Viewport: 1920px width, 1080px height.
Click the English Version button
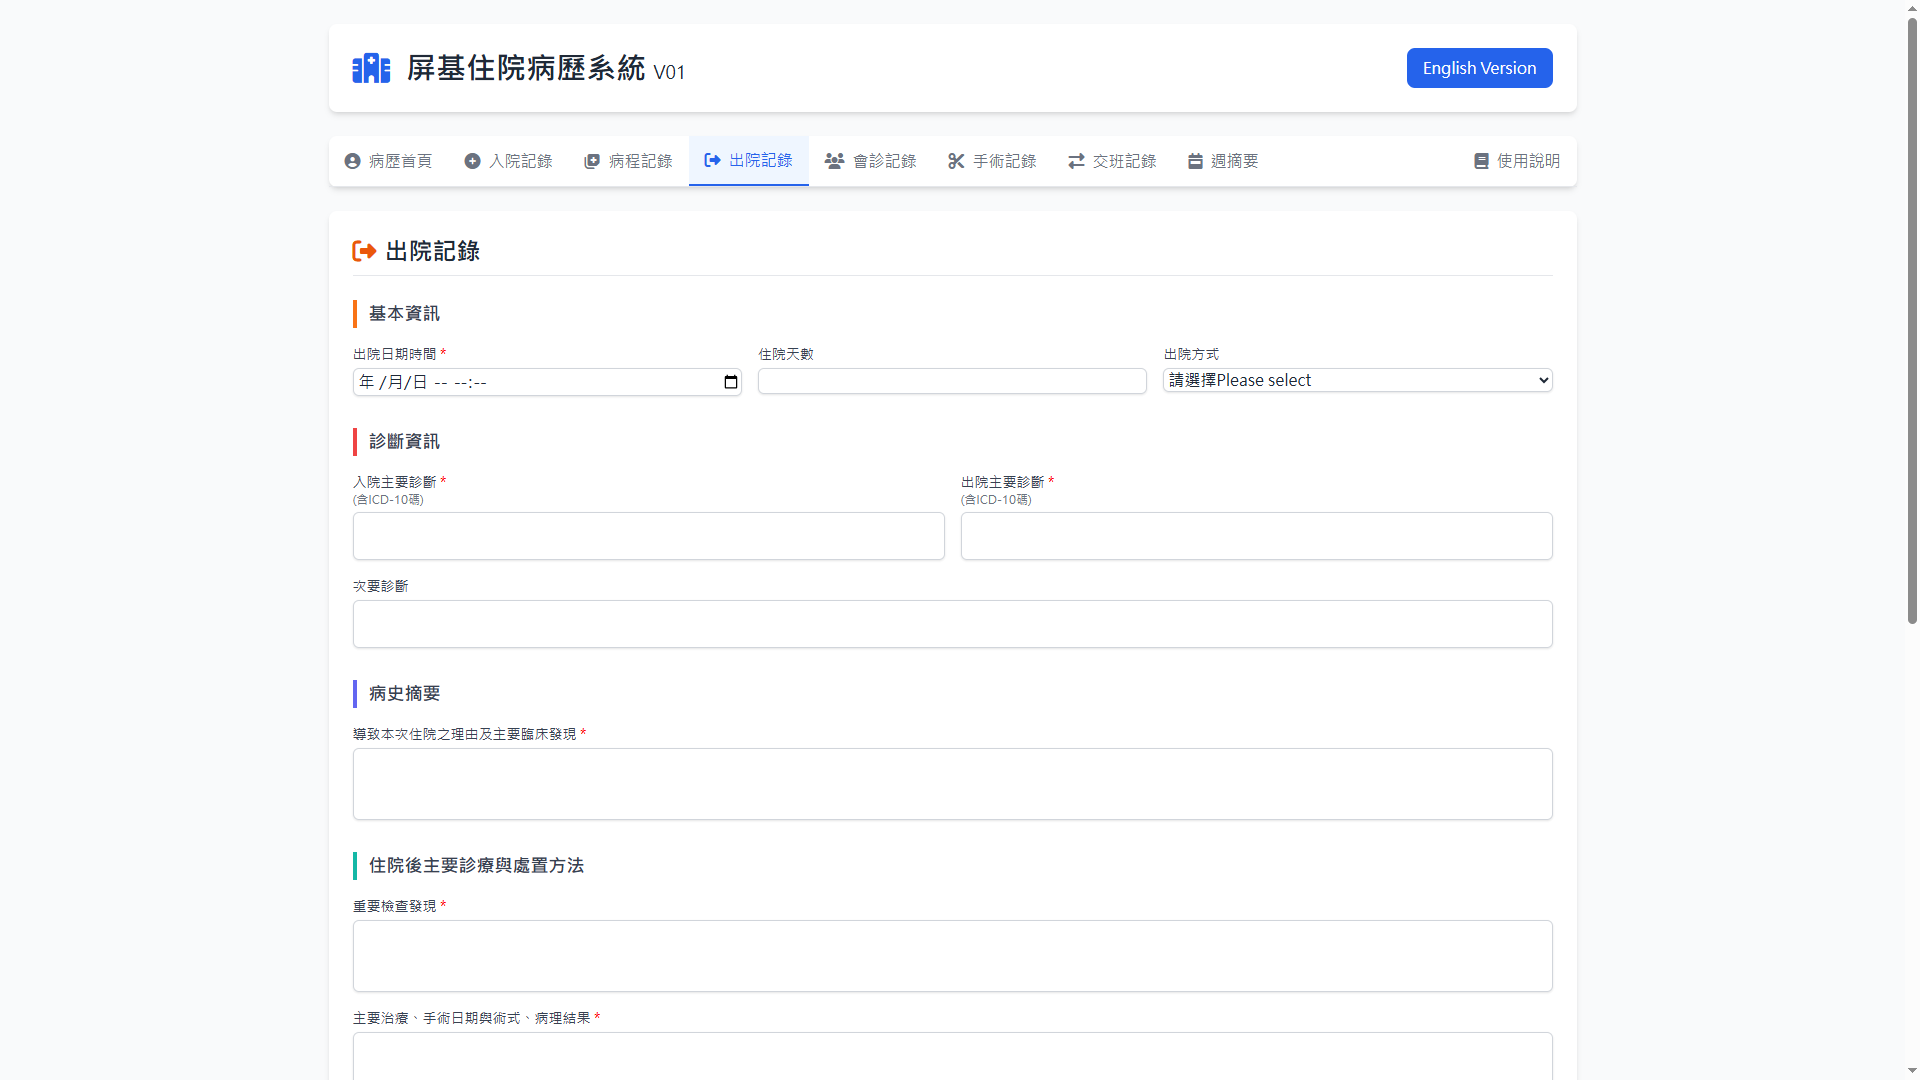1479,68
